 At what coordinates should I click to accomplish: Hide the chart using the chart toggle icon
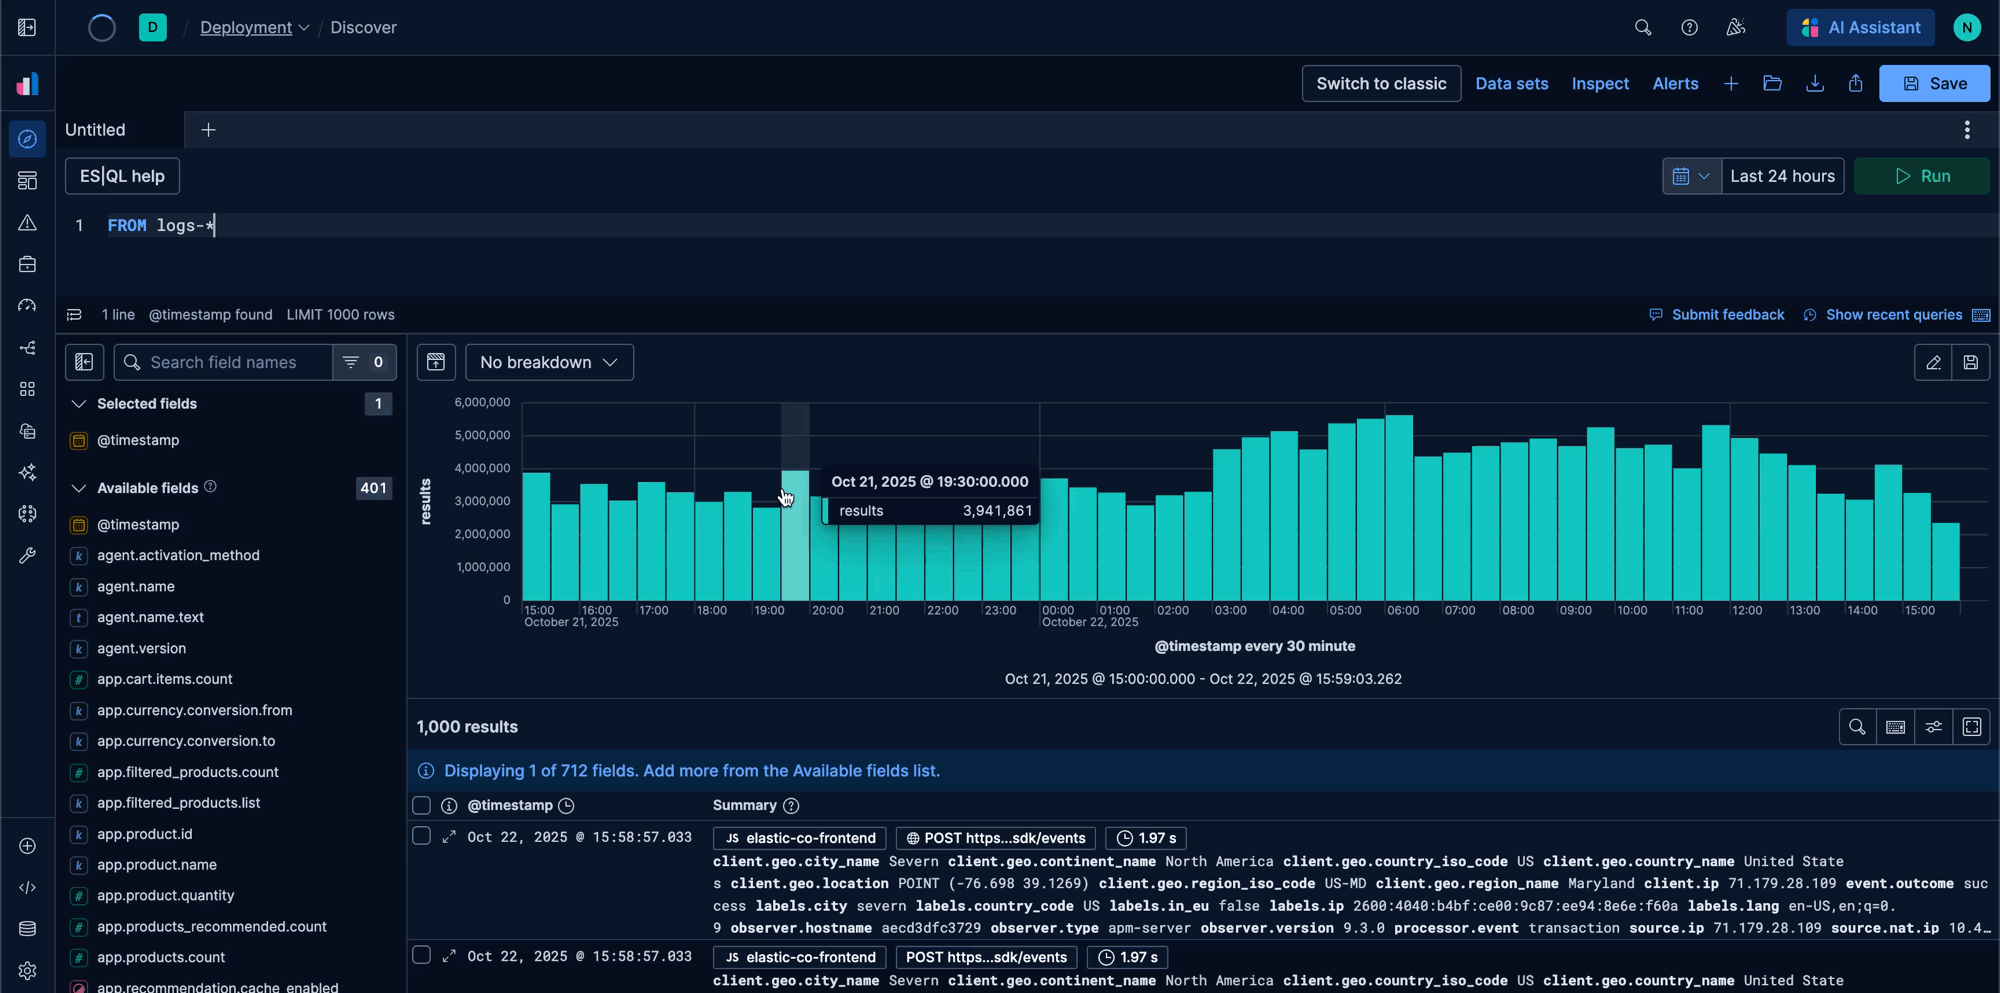tap(436, 363)
